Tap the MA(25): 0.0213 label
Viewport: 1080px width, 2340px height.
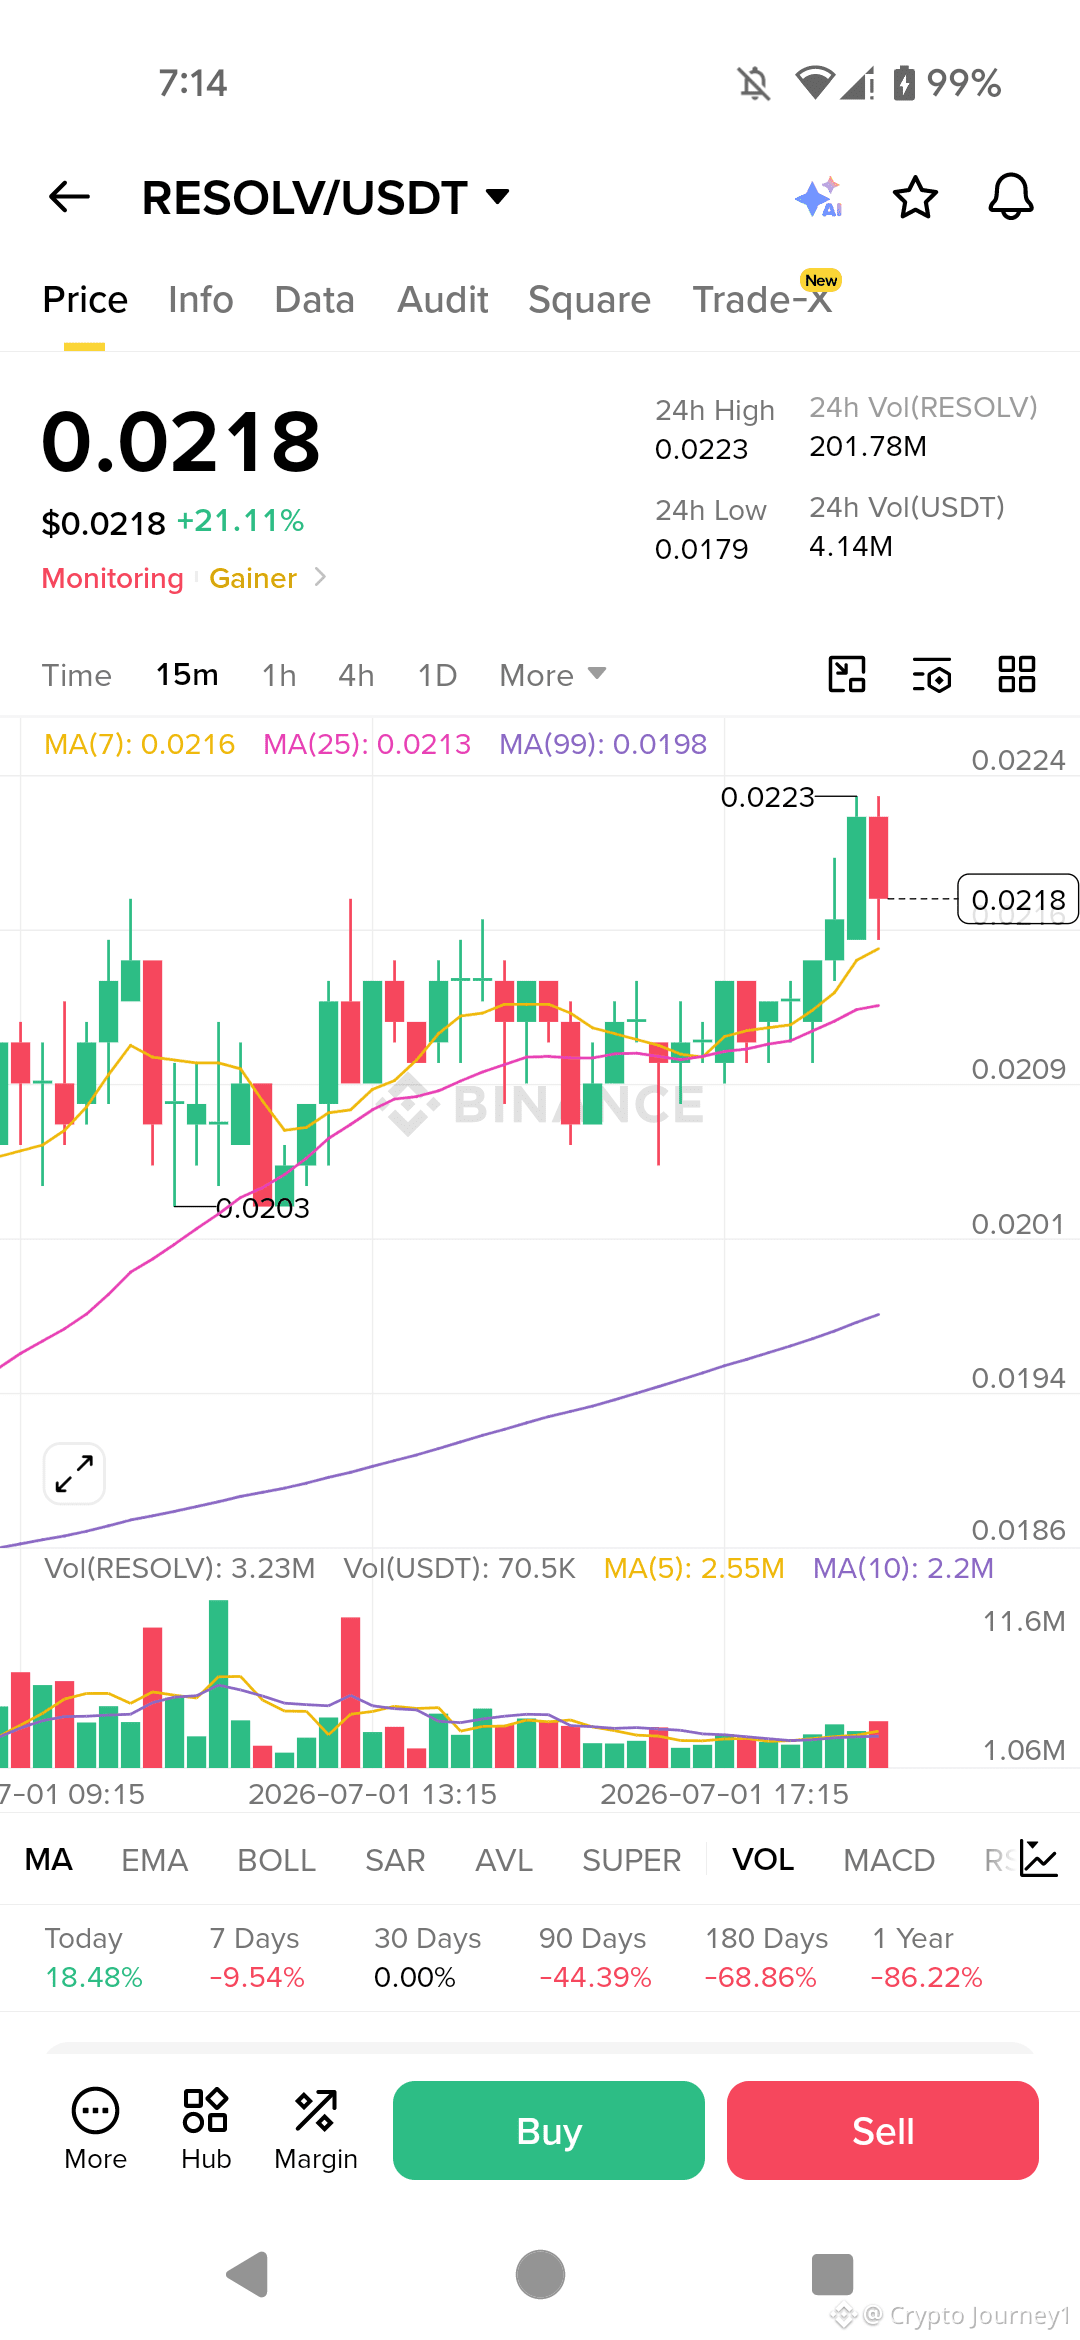367,744
